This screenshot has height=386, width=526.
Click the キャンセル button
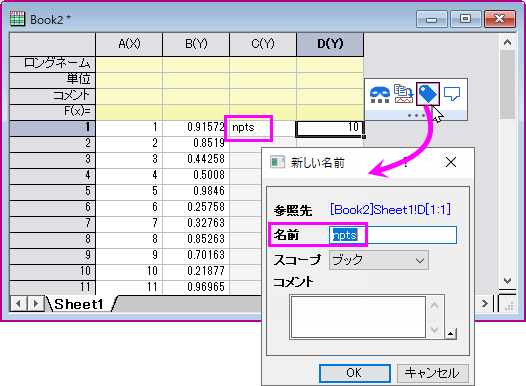(432, 373)
